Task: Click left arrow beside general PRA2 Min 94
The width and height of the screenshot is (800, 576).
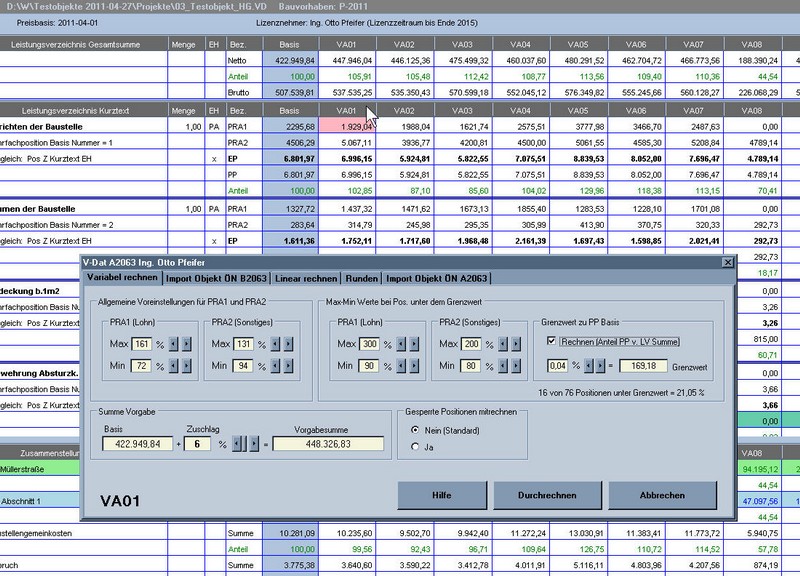Action: tap(277, 367)
